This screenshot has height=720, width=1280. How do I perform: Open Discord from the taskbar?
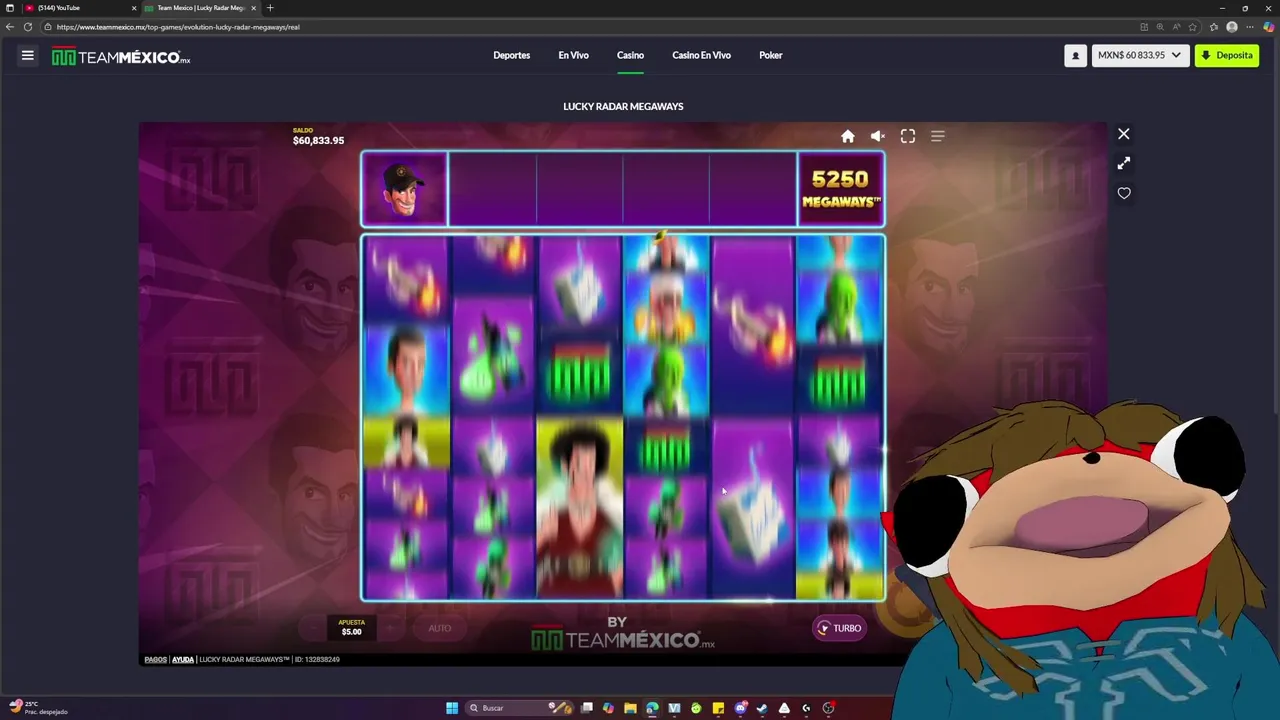point(740,708)
